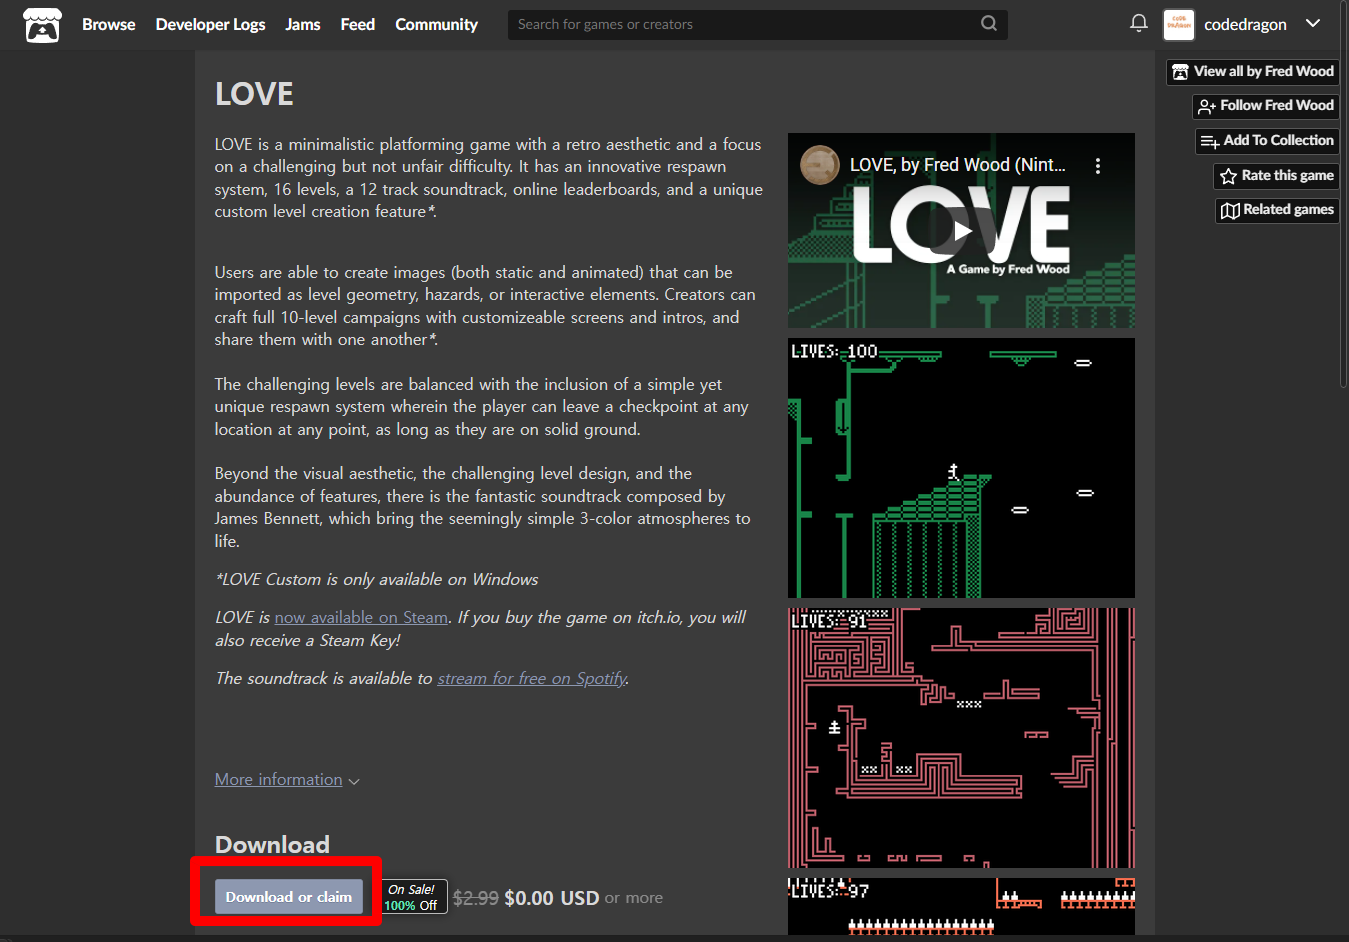Open the itch.io home logo
This screenshot has height=942, width=1349.
point(42,25)
